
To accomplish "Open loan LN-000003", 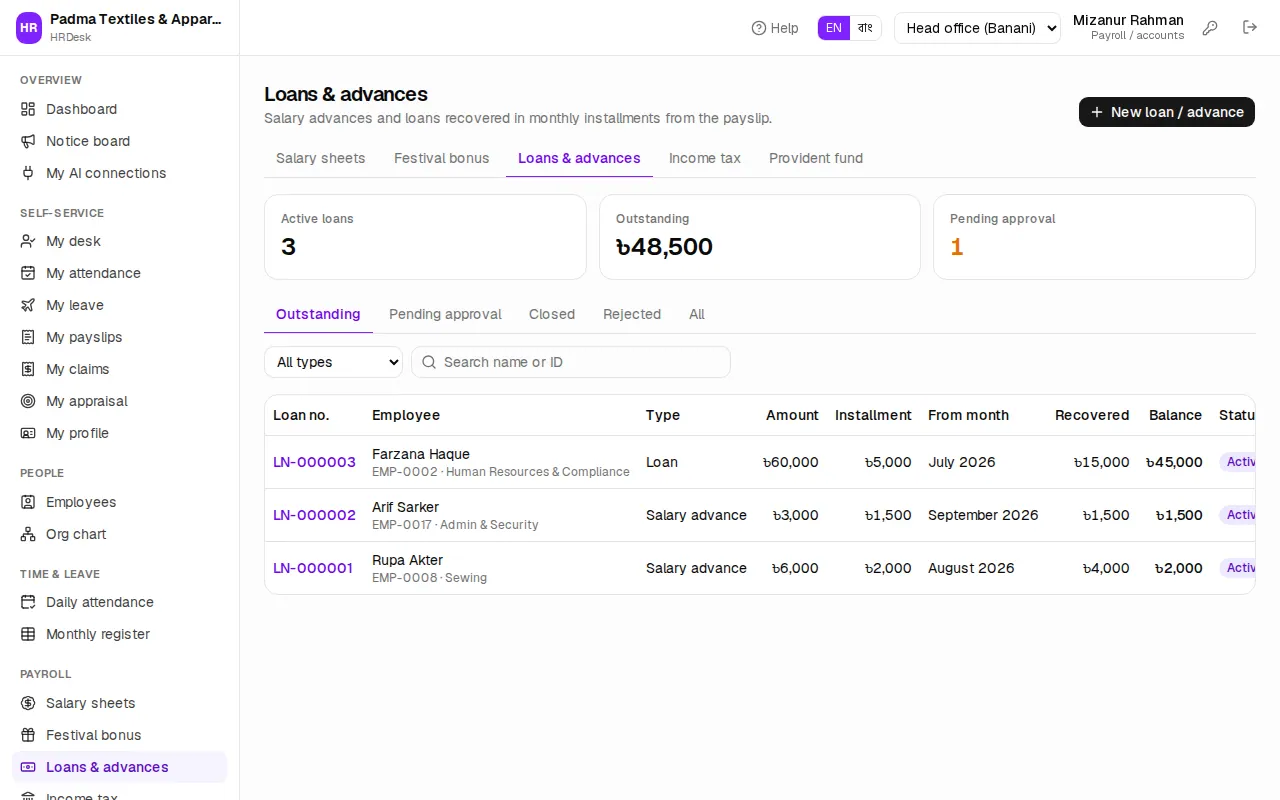I will [x=314, y=462].
